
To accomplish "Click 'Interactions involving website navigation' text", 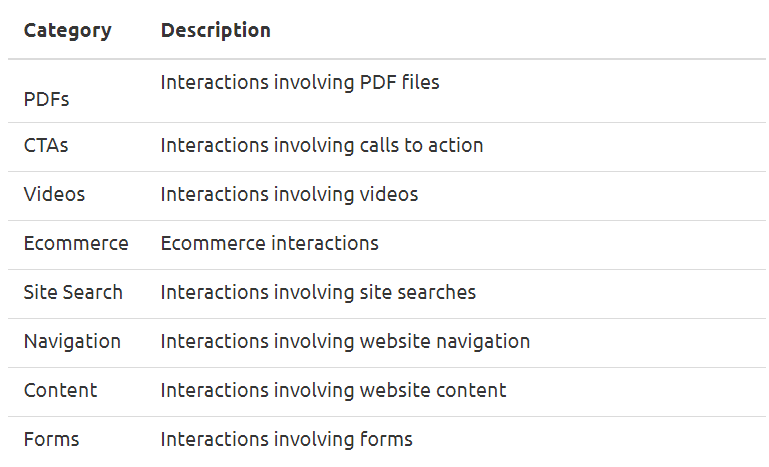I will point(345,342).
